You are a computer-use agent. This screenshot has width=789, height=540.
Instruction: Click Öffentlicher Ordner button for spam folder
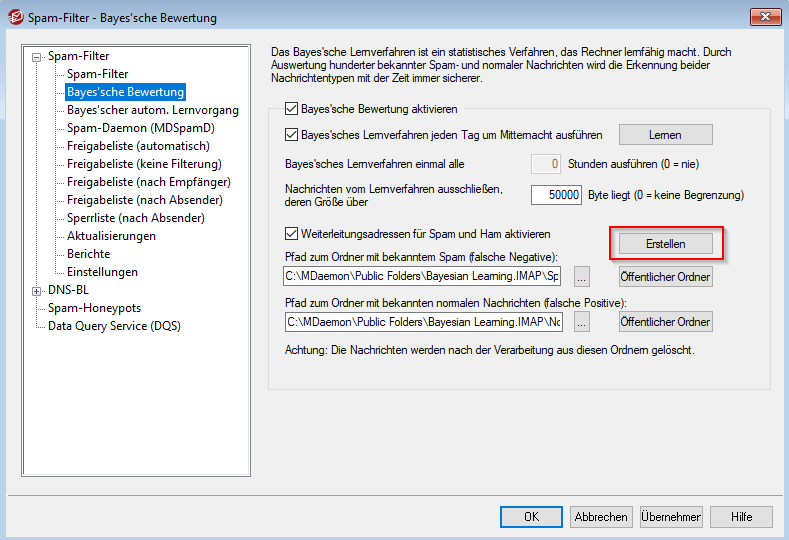[665, 277]
